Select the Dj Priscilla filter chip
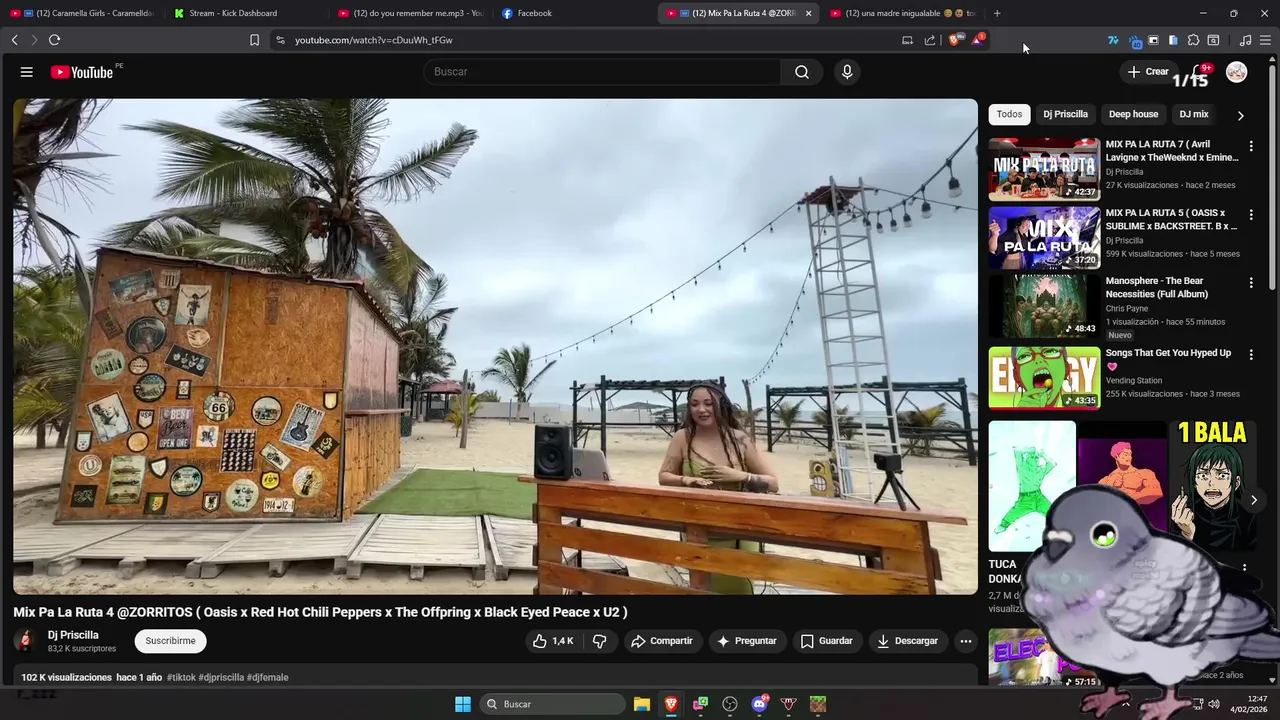The height and width of the screenshot is (720, 1280). point(1065,114)
